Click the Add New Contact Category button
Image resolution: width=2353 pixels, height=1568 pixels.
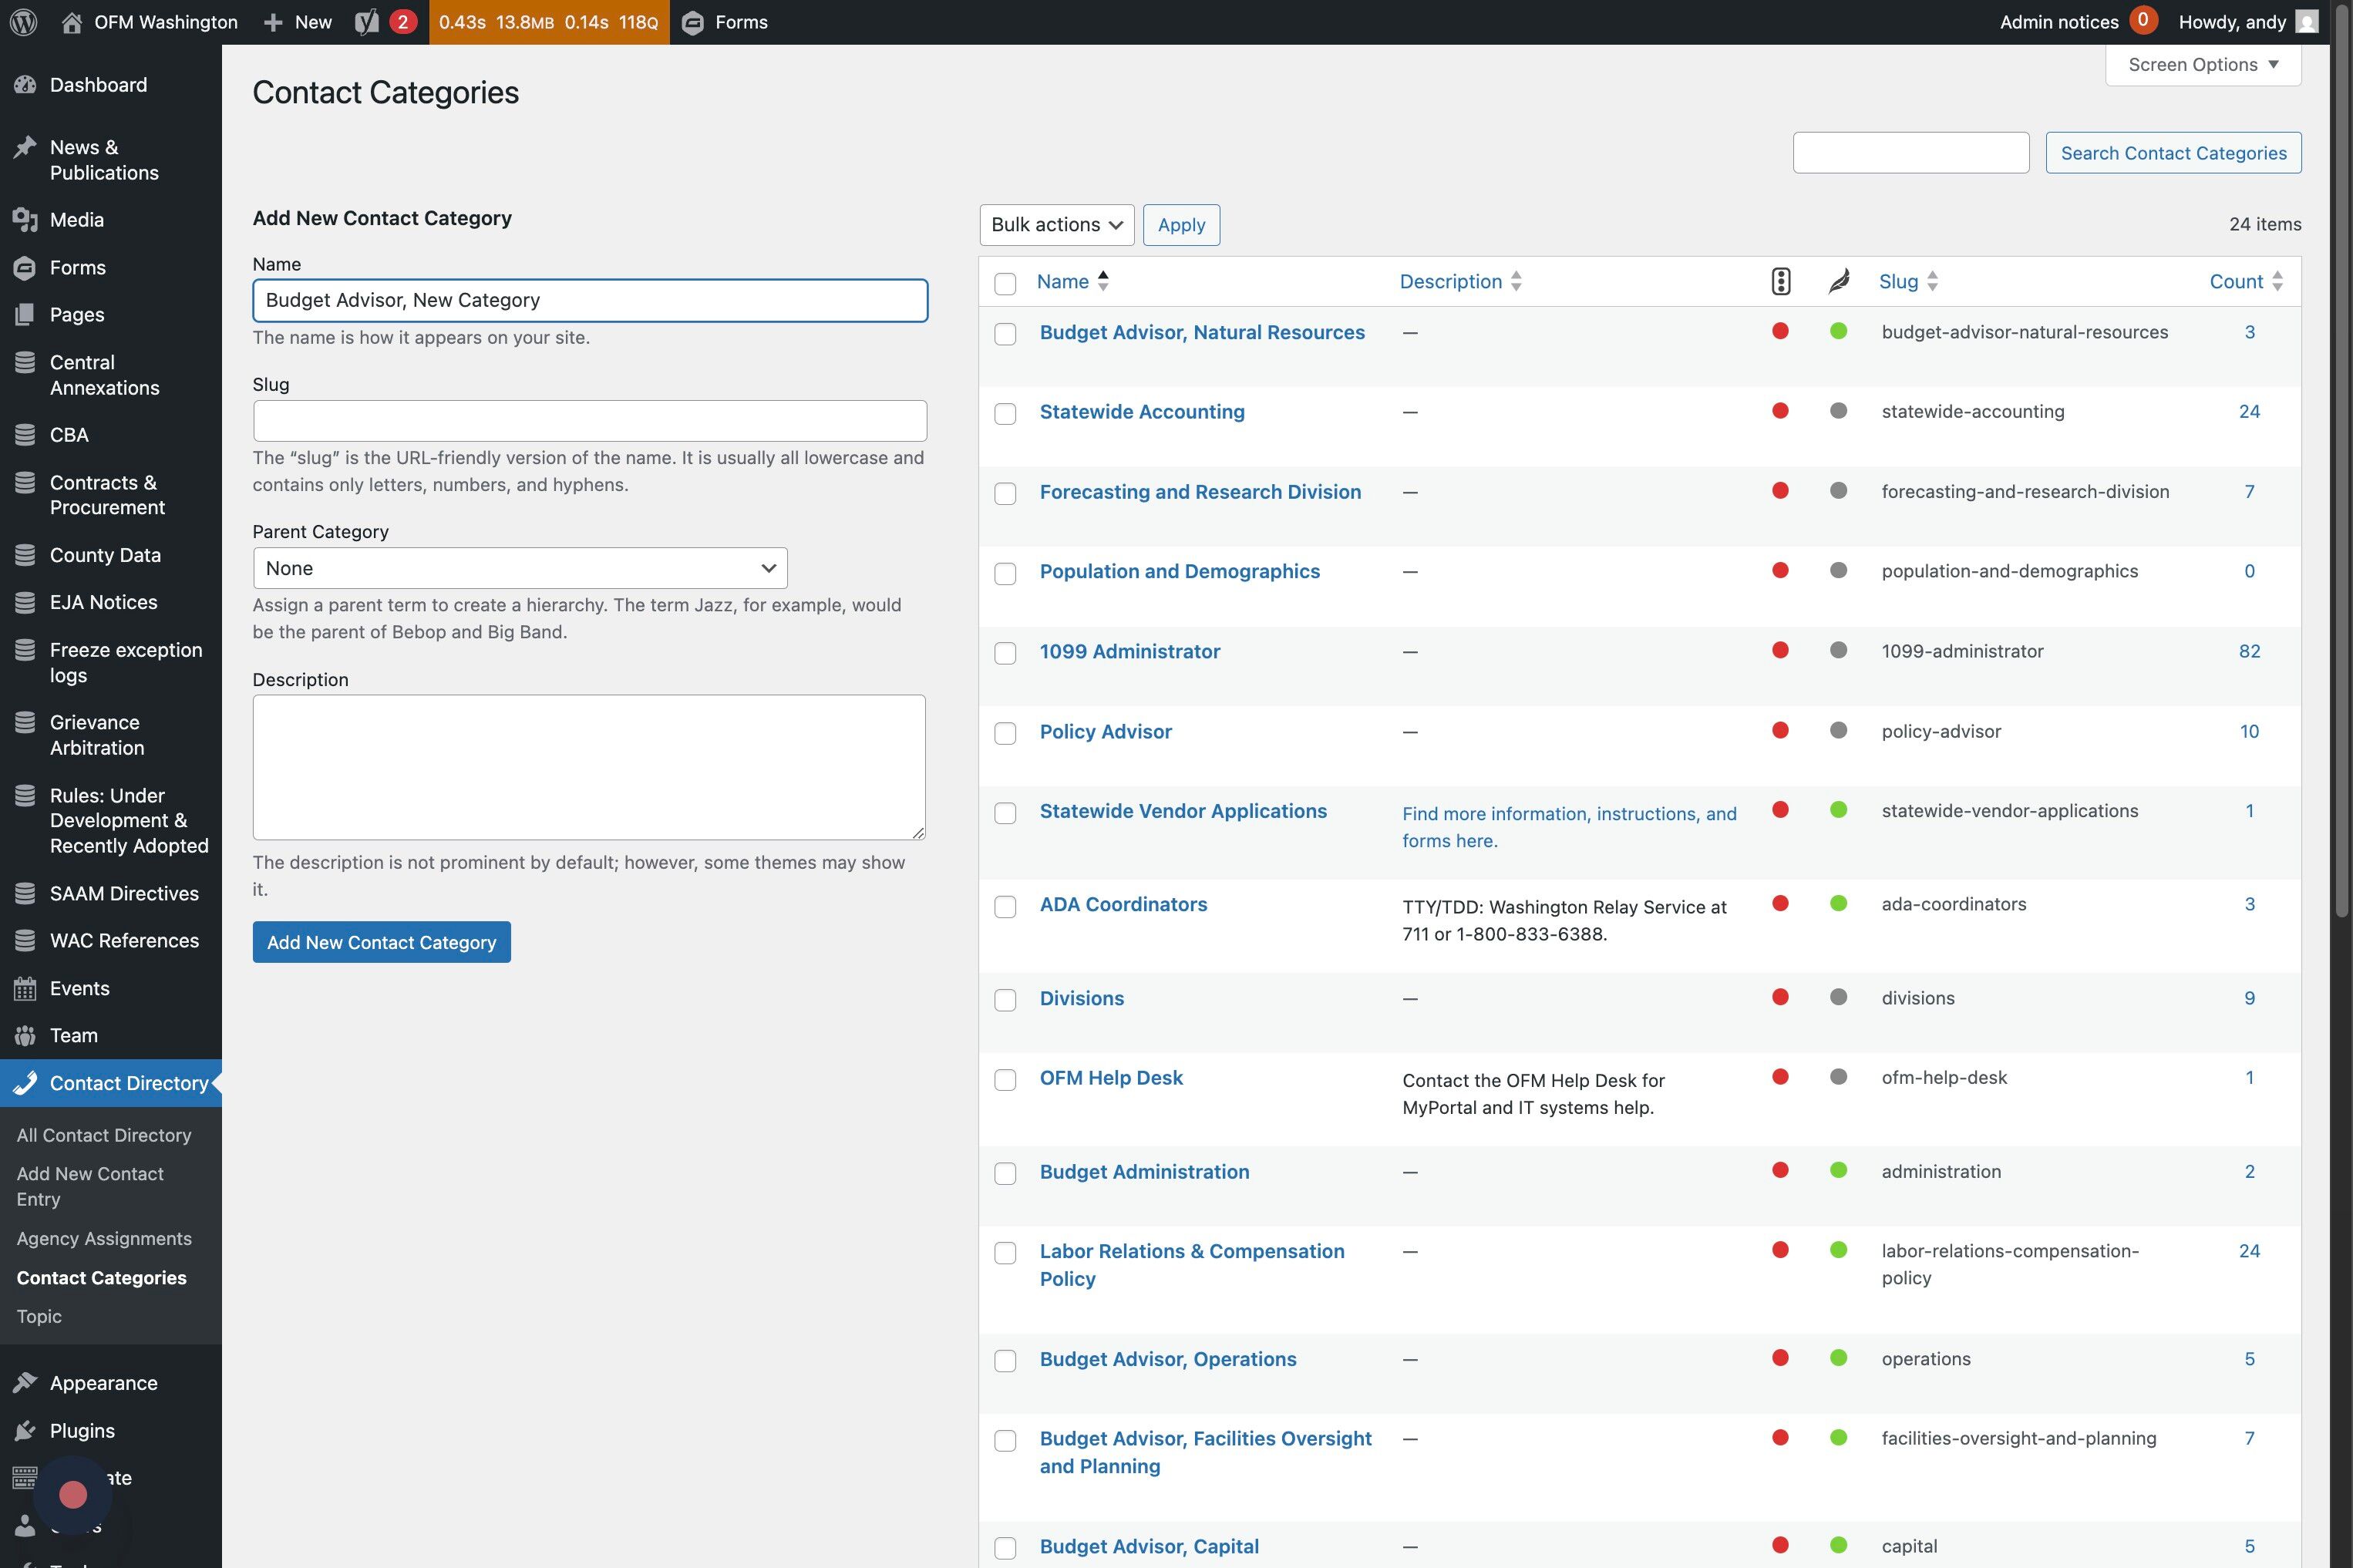coord(381,942)
